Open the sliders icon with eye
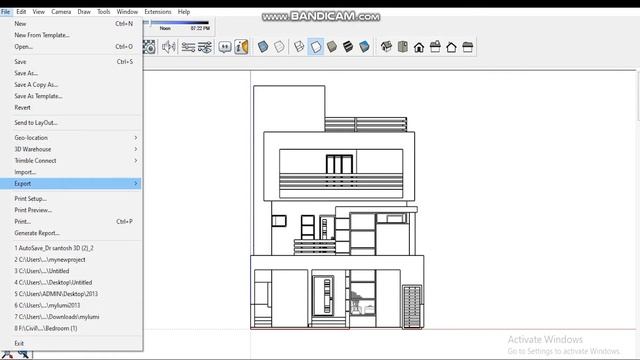 coord(204,47)
